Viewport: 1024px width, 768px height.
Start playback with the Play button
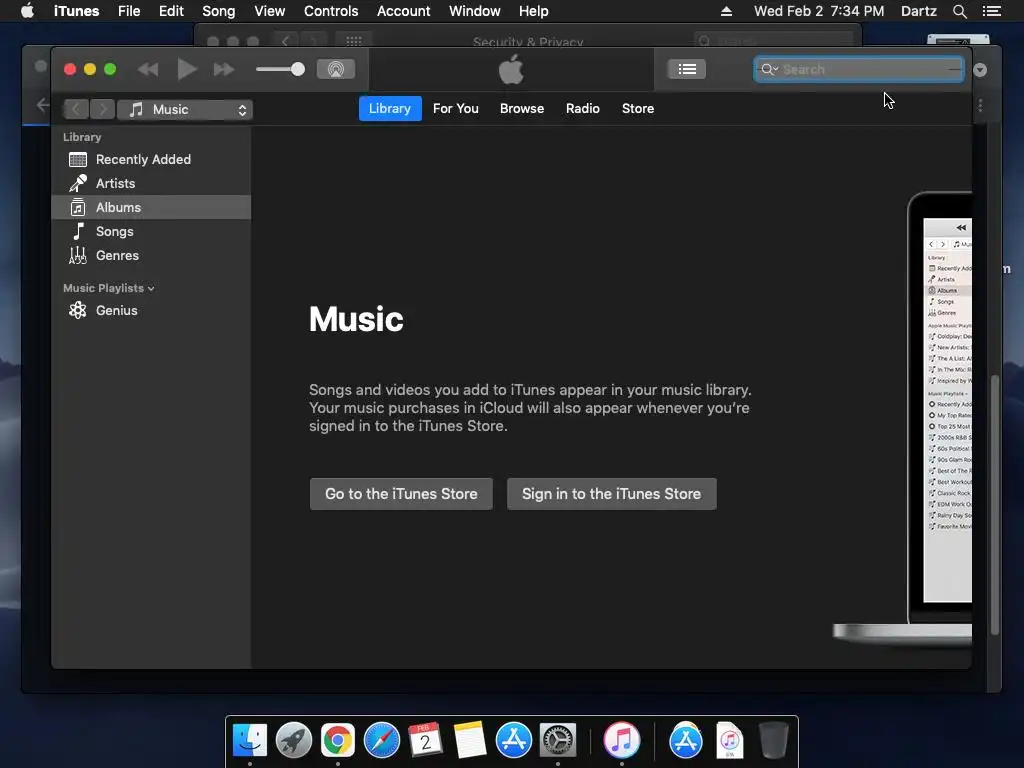187,69
